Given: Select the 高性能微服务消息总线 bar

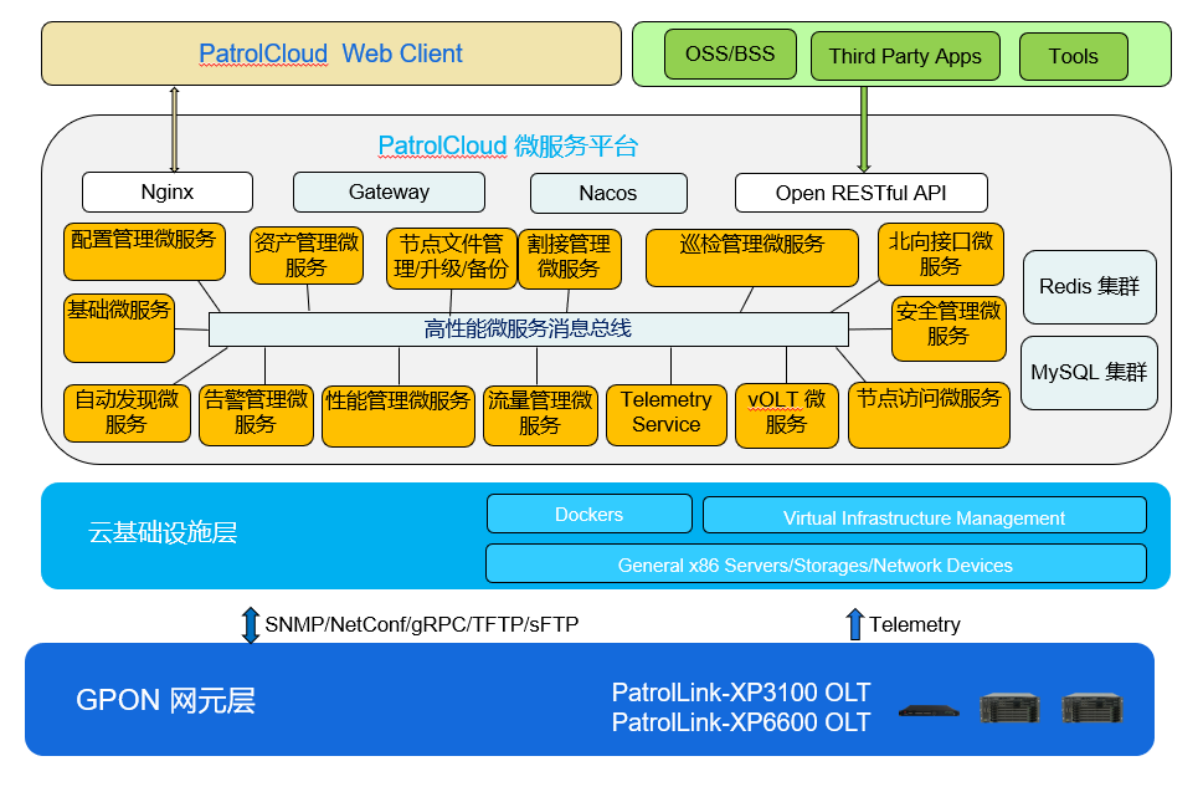Looking at the screenshot, I should pyautogui.click(x=528, y=329).
